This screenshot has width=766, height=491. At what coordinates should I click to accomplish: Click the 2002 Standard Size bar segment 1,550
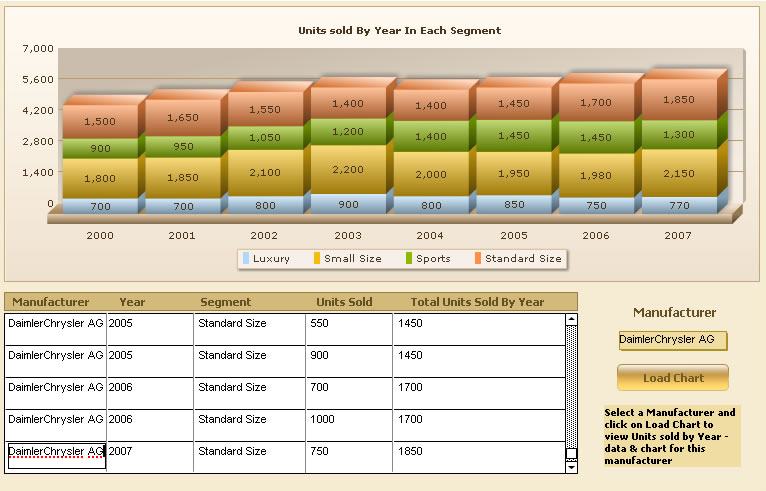265,109
